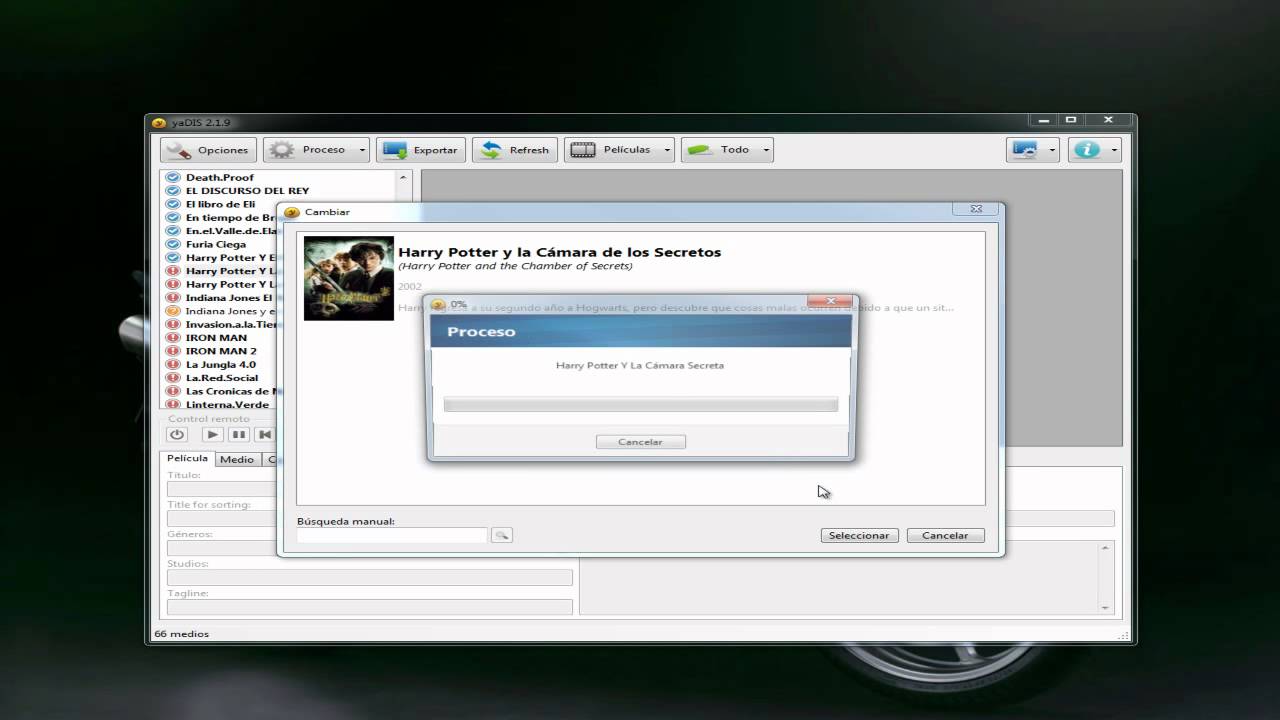Select Indiana Jones El in the list
This screenshot has width=1280, height=720.
tap(229, 298)
